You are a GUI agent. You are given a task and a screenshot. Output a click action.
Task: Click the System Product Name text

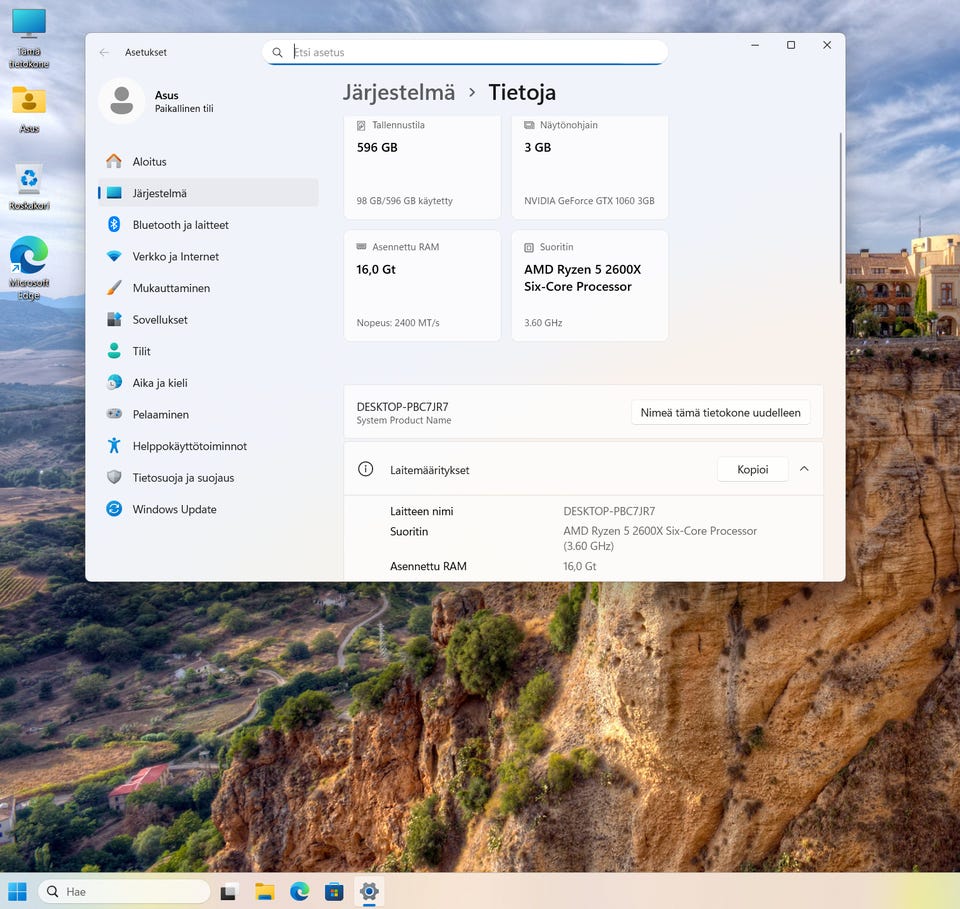click(404, 420)
